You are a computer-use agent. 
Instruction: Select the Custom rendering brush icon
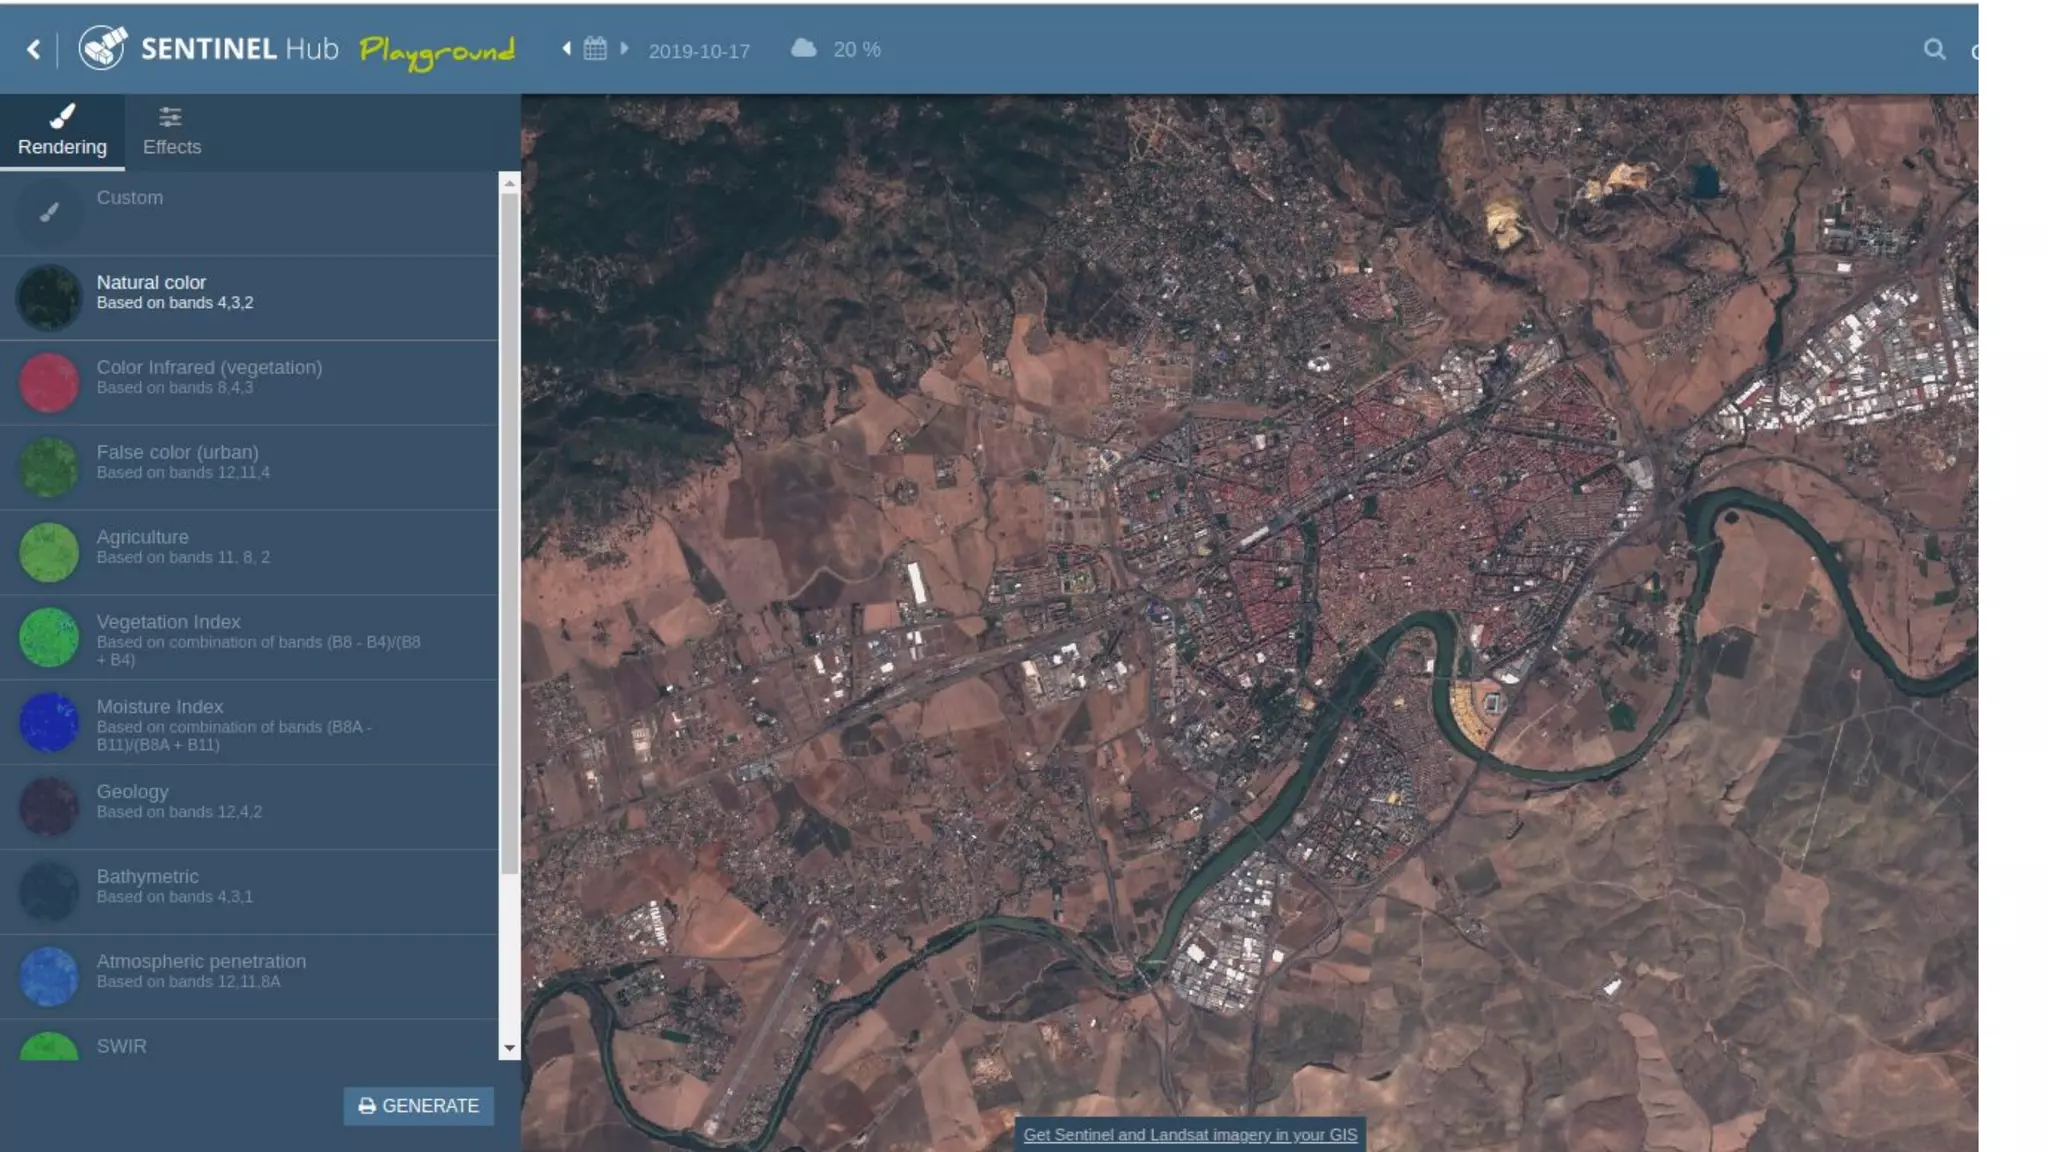[x=49, y=212]
